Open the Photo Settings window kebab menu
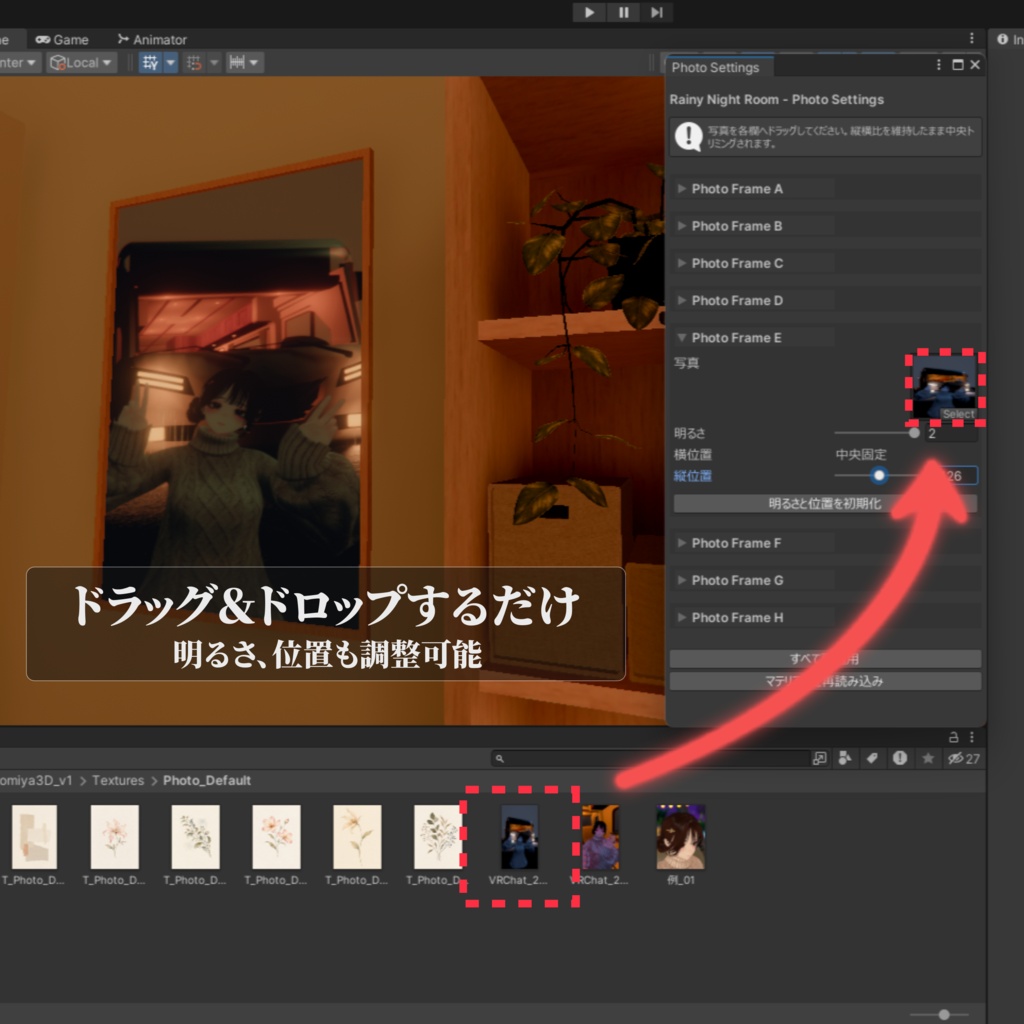The width and height of the screenshot is (1024, 1024). click(x=938, y=65)
